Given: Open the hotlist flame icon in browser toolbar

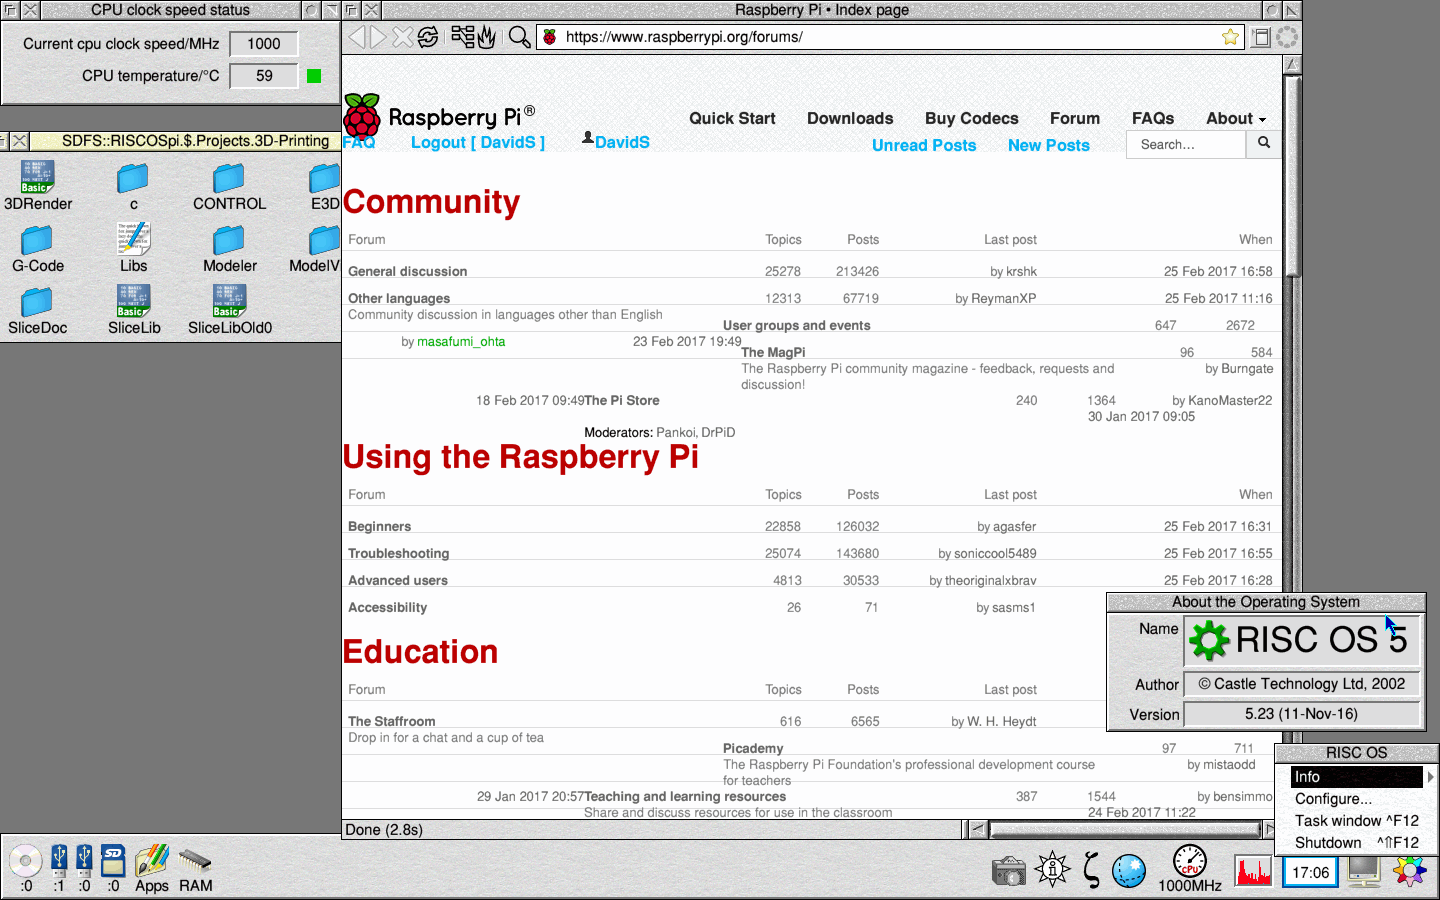Looking at the screenshot, I should [487, 37].
